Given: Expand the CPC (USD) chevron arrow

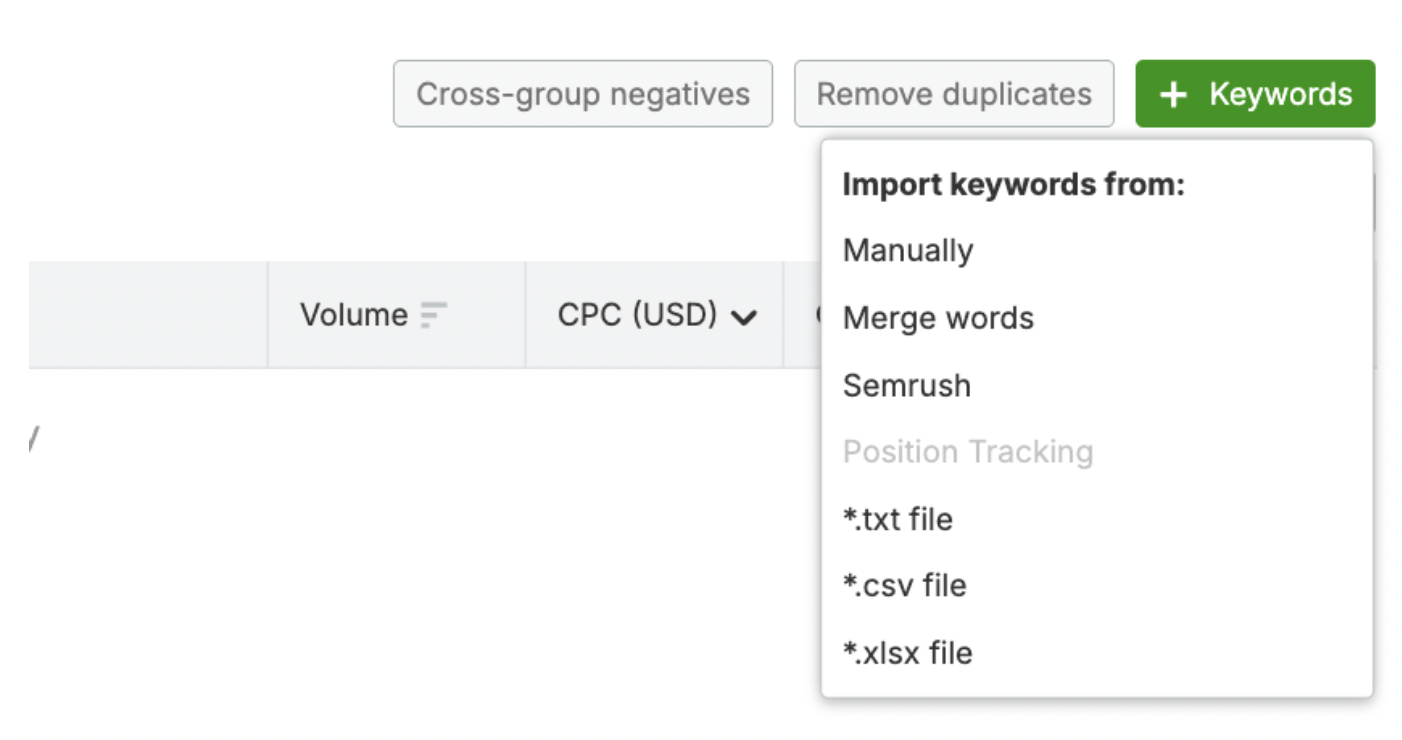Looking at the screenshot, I should [743, 317].
